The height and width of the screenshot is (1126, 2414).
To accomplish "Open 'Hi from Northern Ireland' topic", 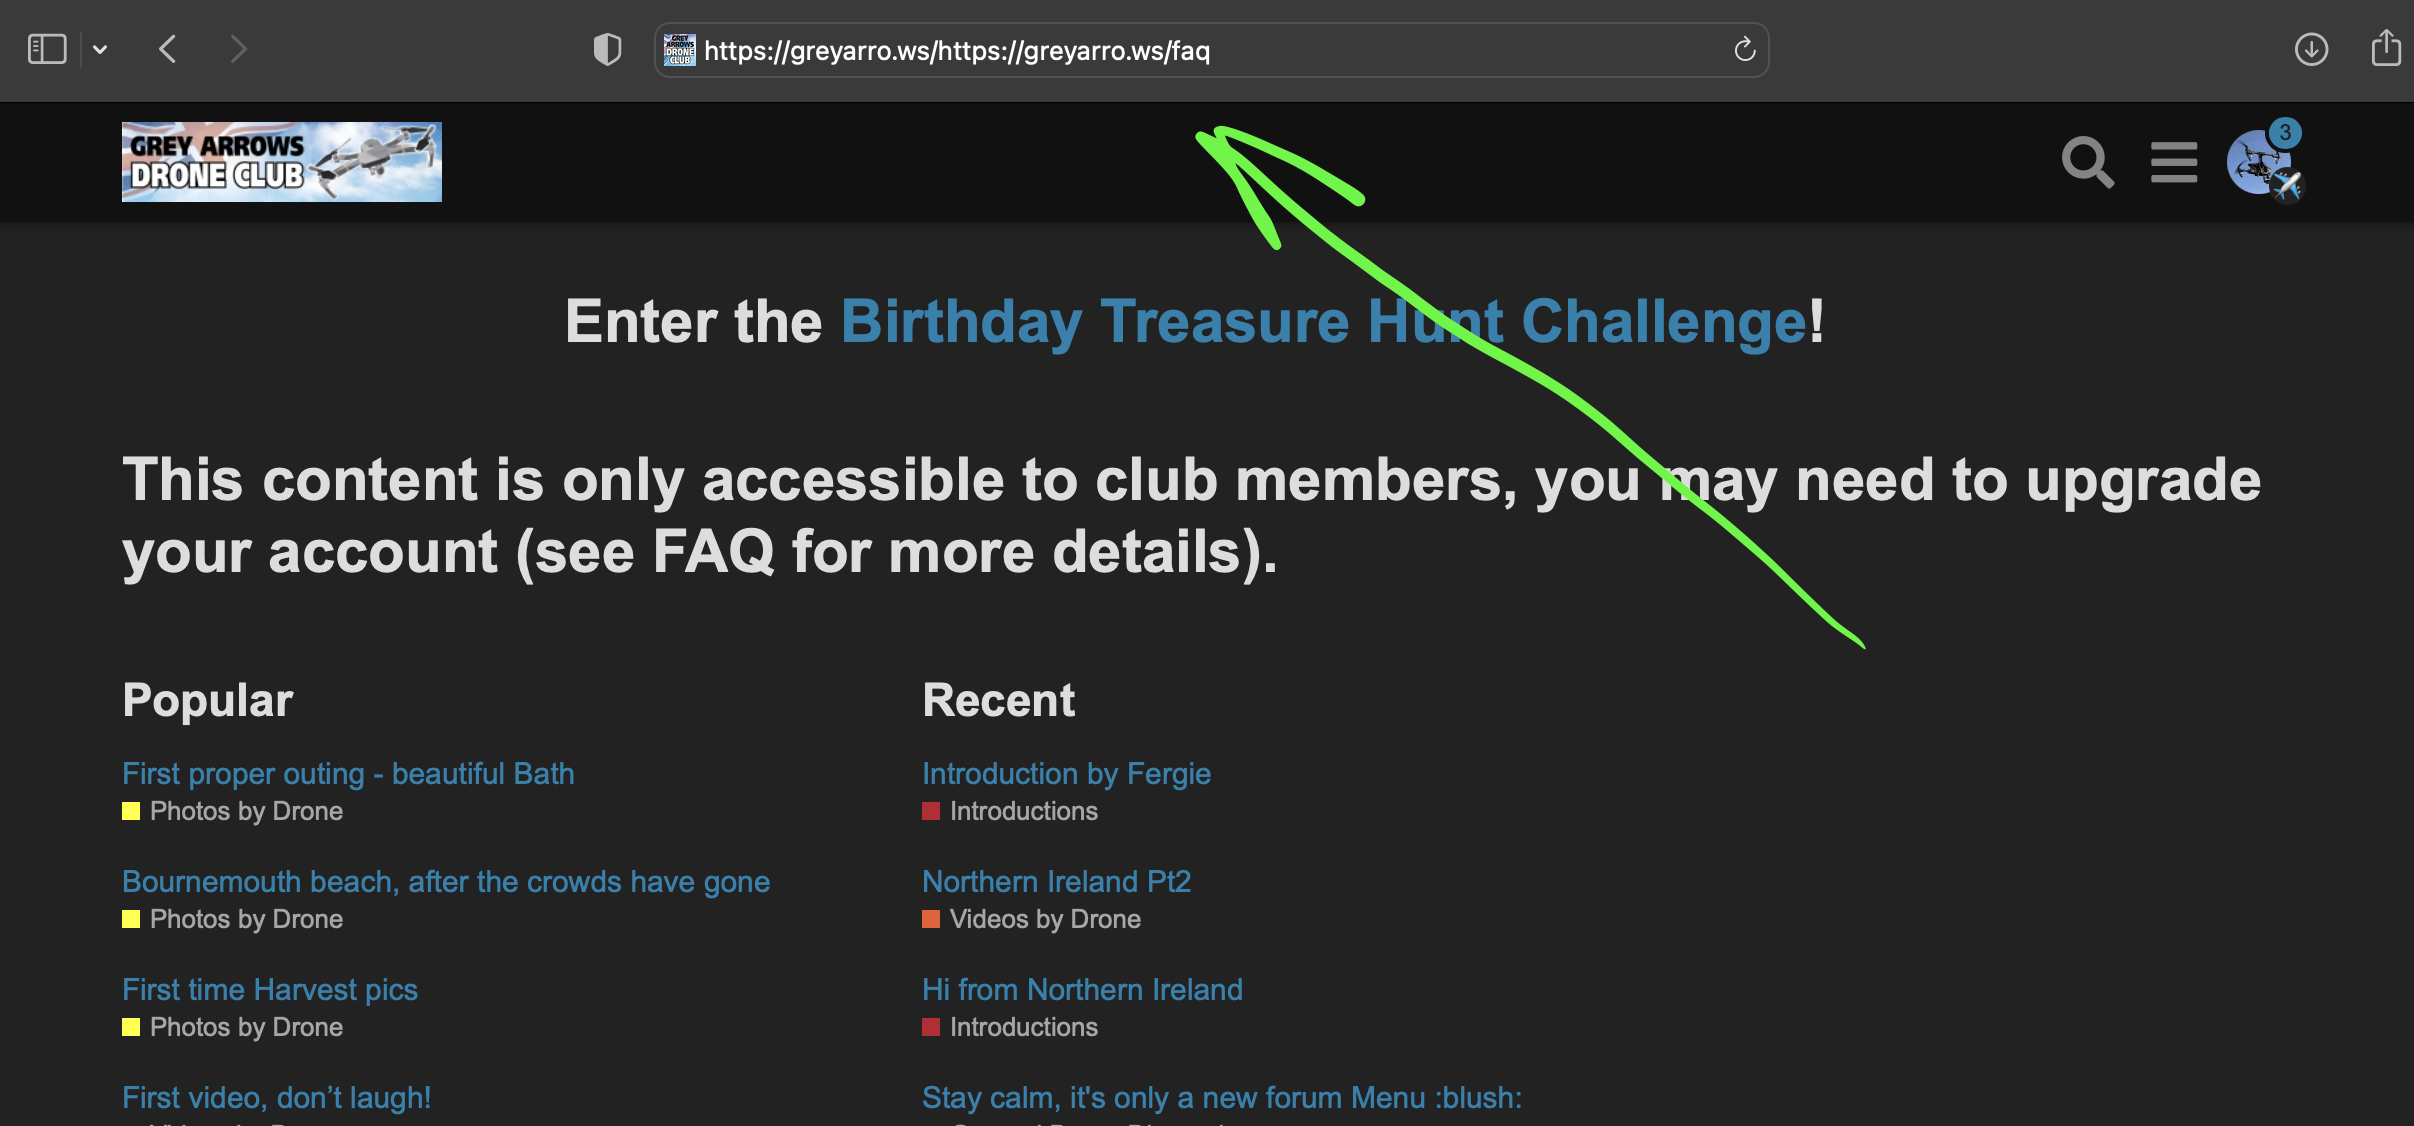I will (x=1082, y=990).
